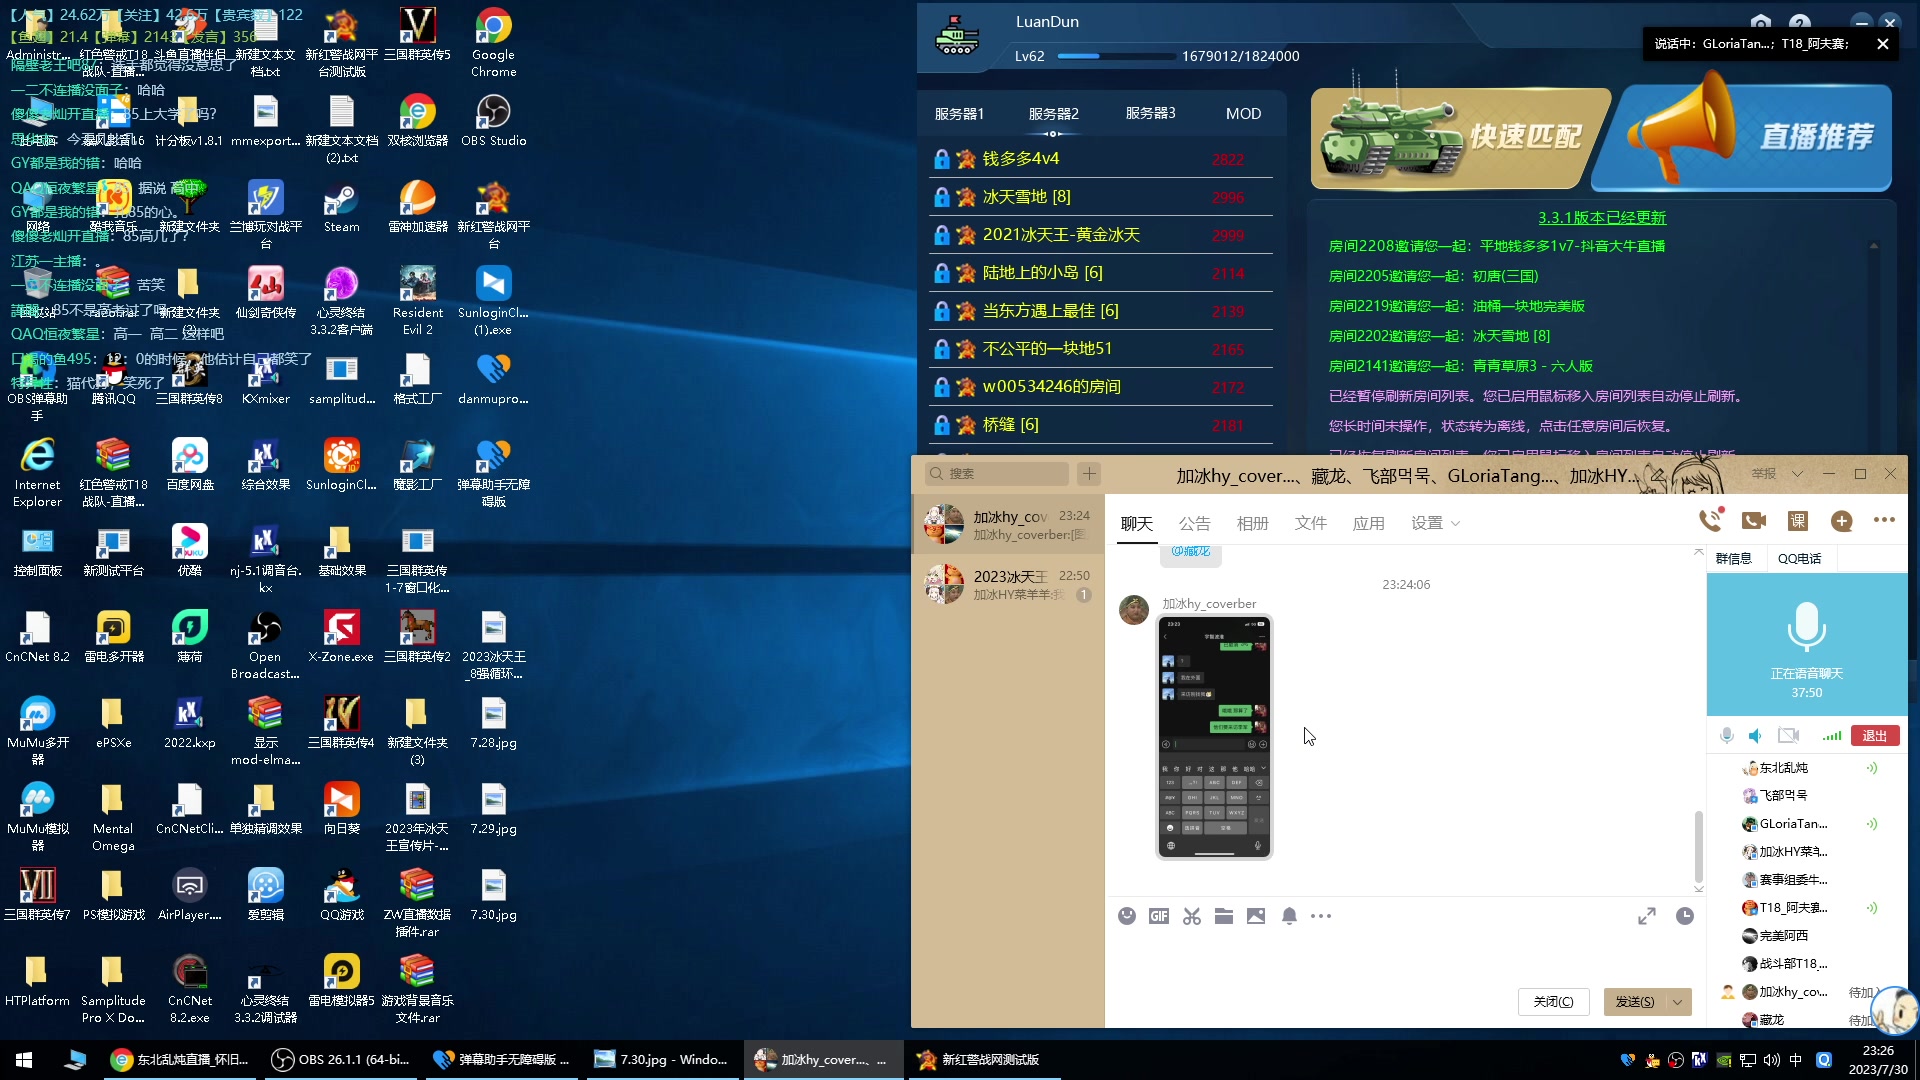Expand the chevron menu beside 举报
The image size is (1920, 1080).
click(1797, 474)
